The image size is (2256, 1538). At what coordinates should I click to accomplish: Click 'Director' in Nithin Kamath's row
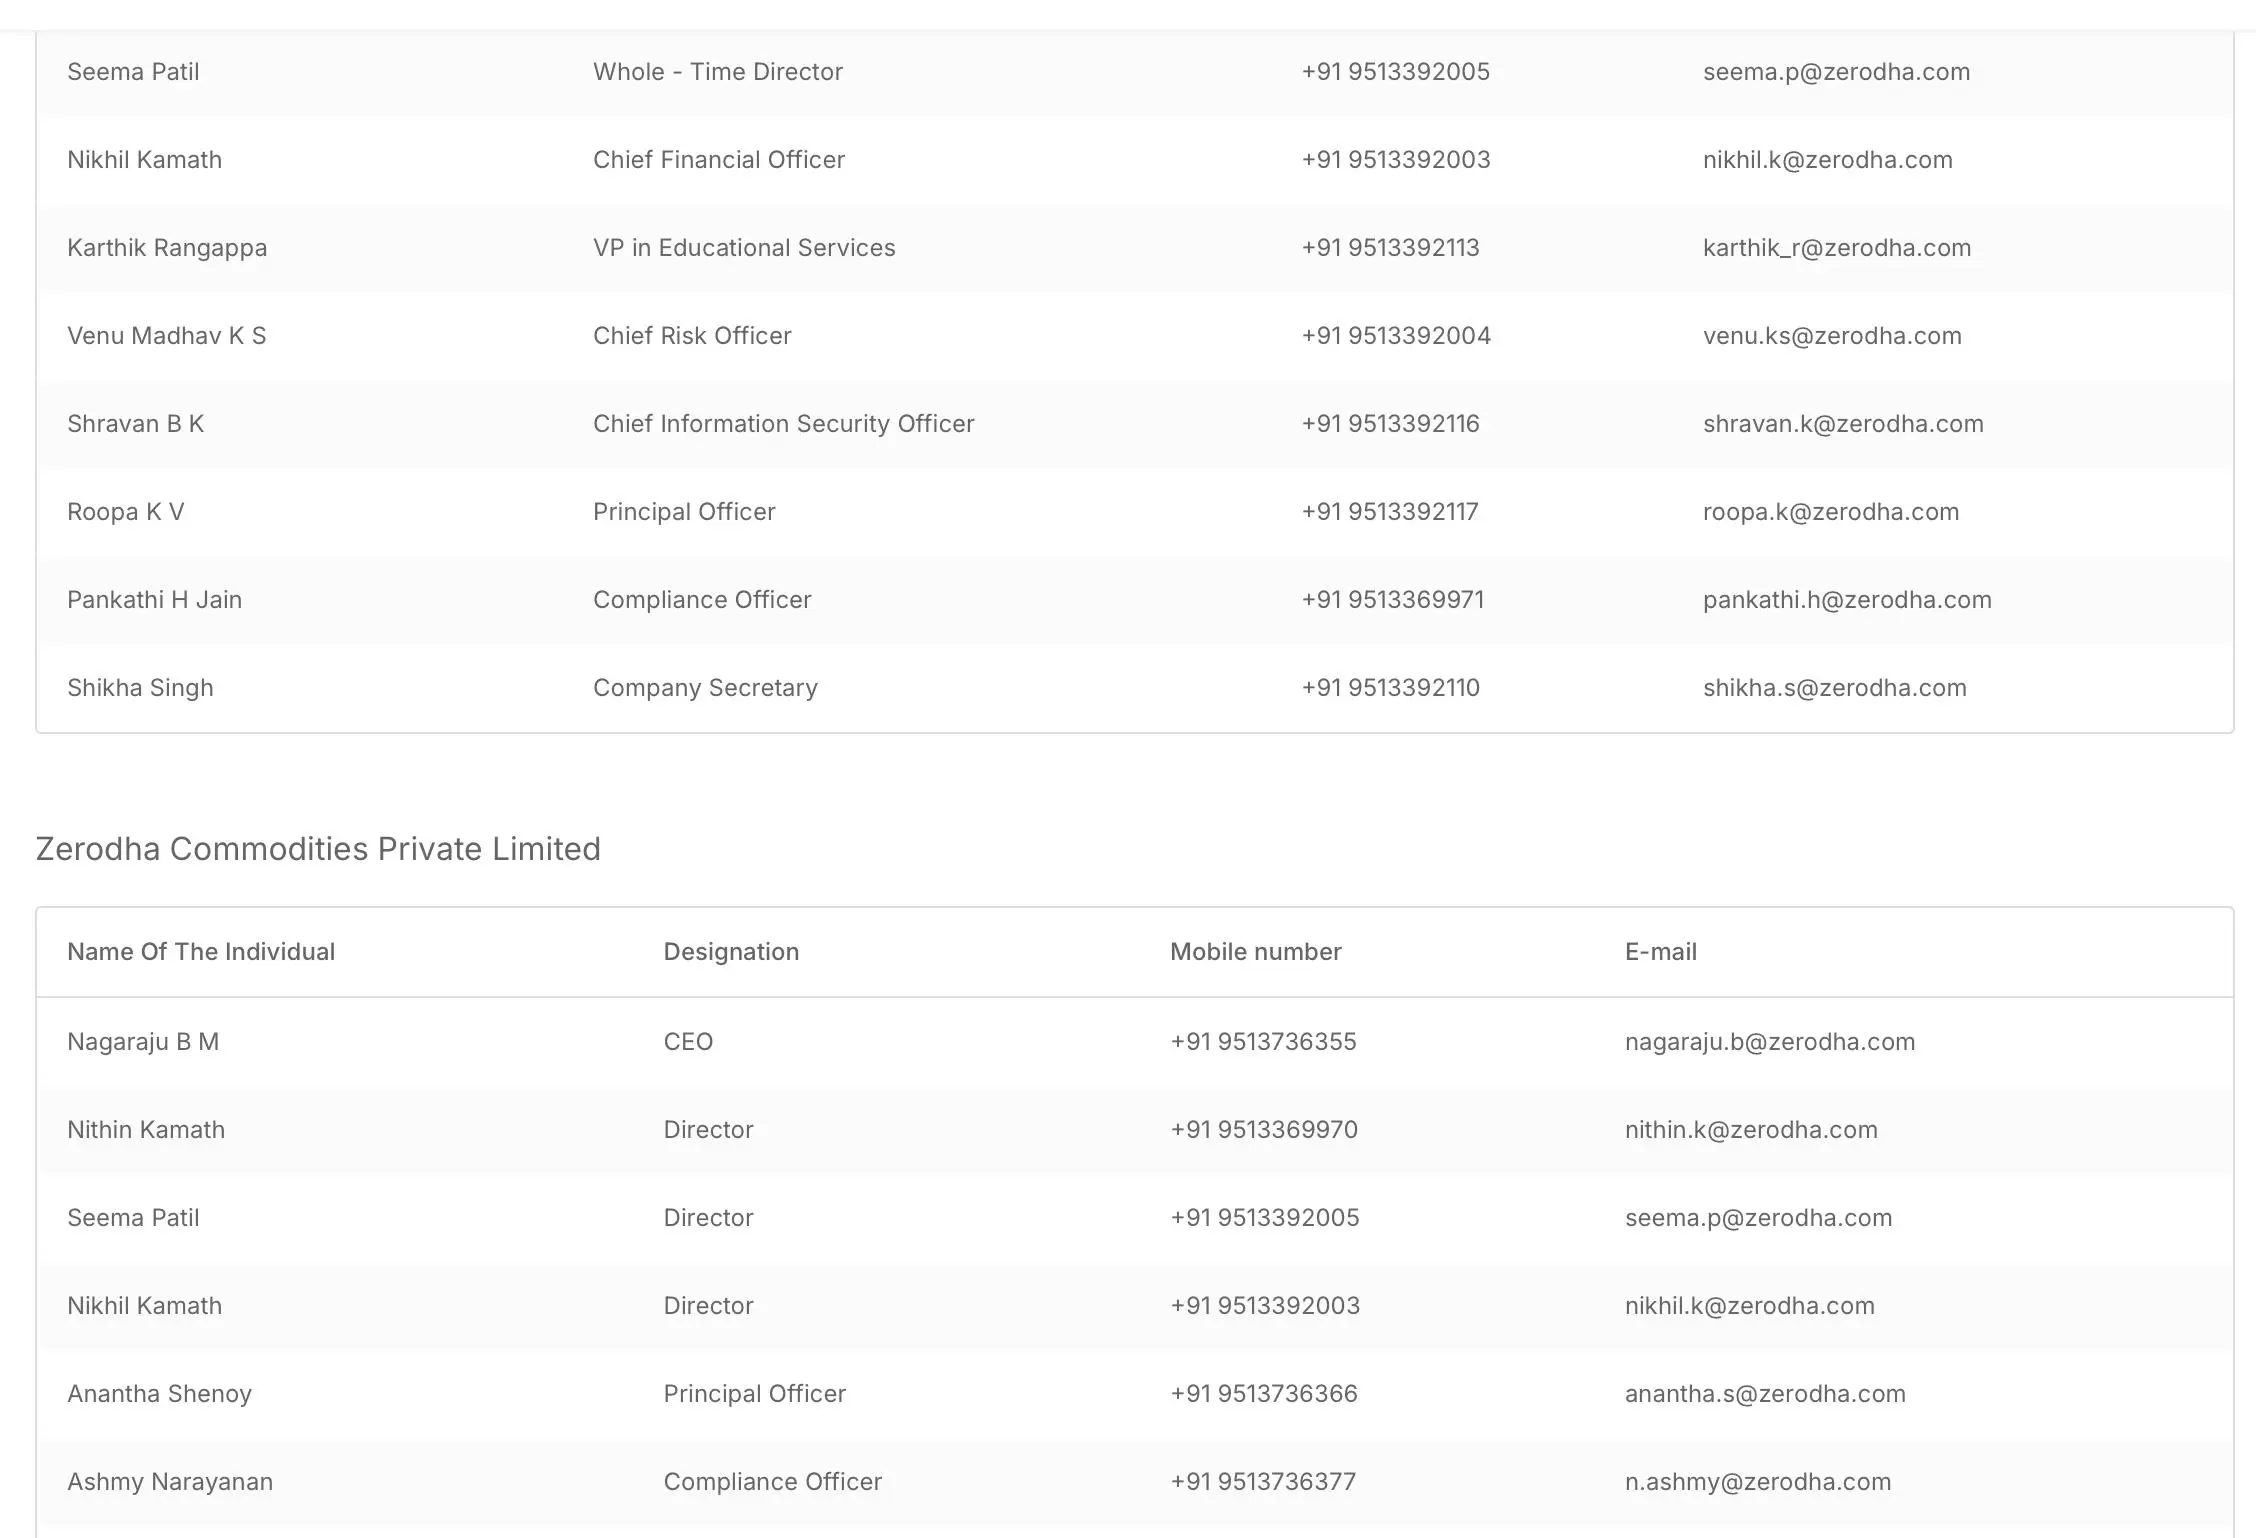(x=708, y=1130)
